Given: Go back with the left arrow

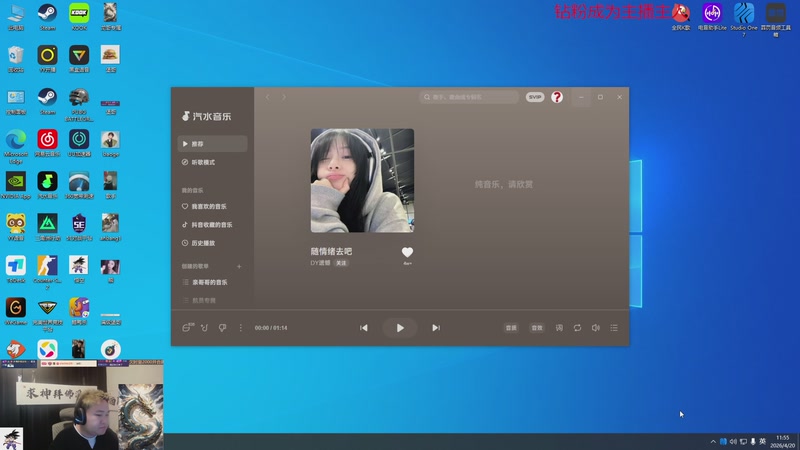Looking at the screenshot, I should (x=267, y=97).
